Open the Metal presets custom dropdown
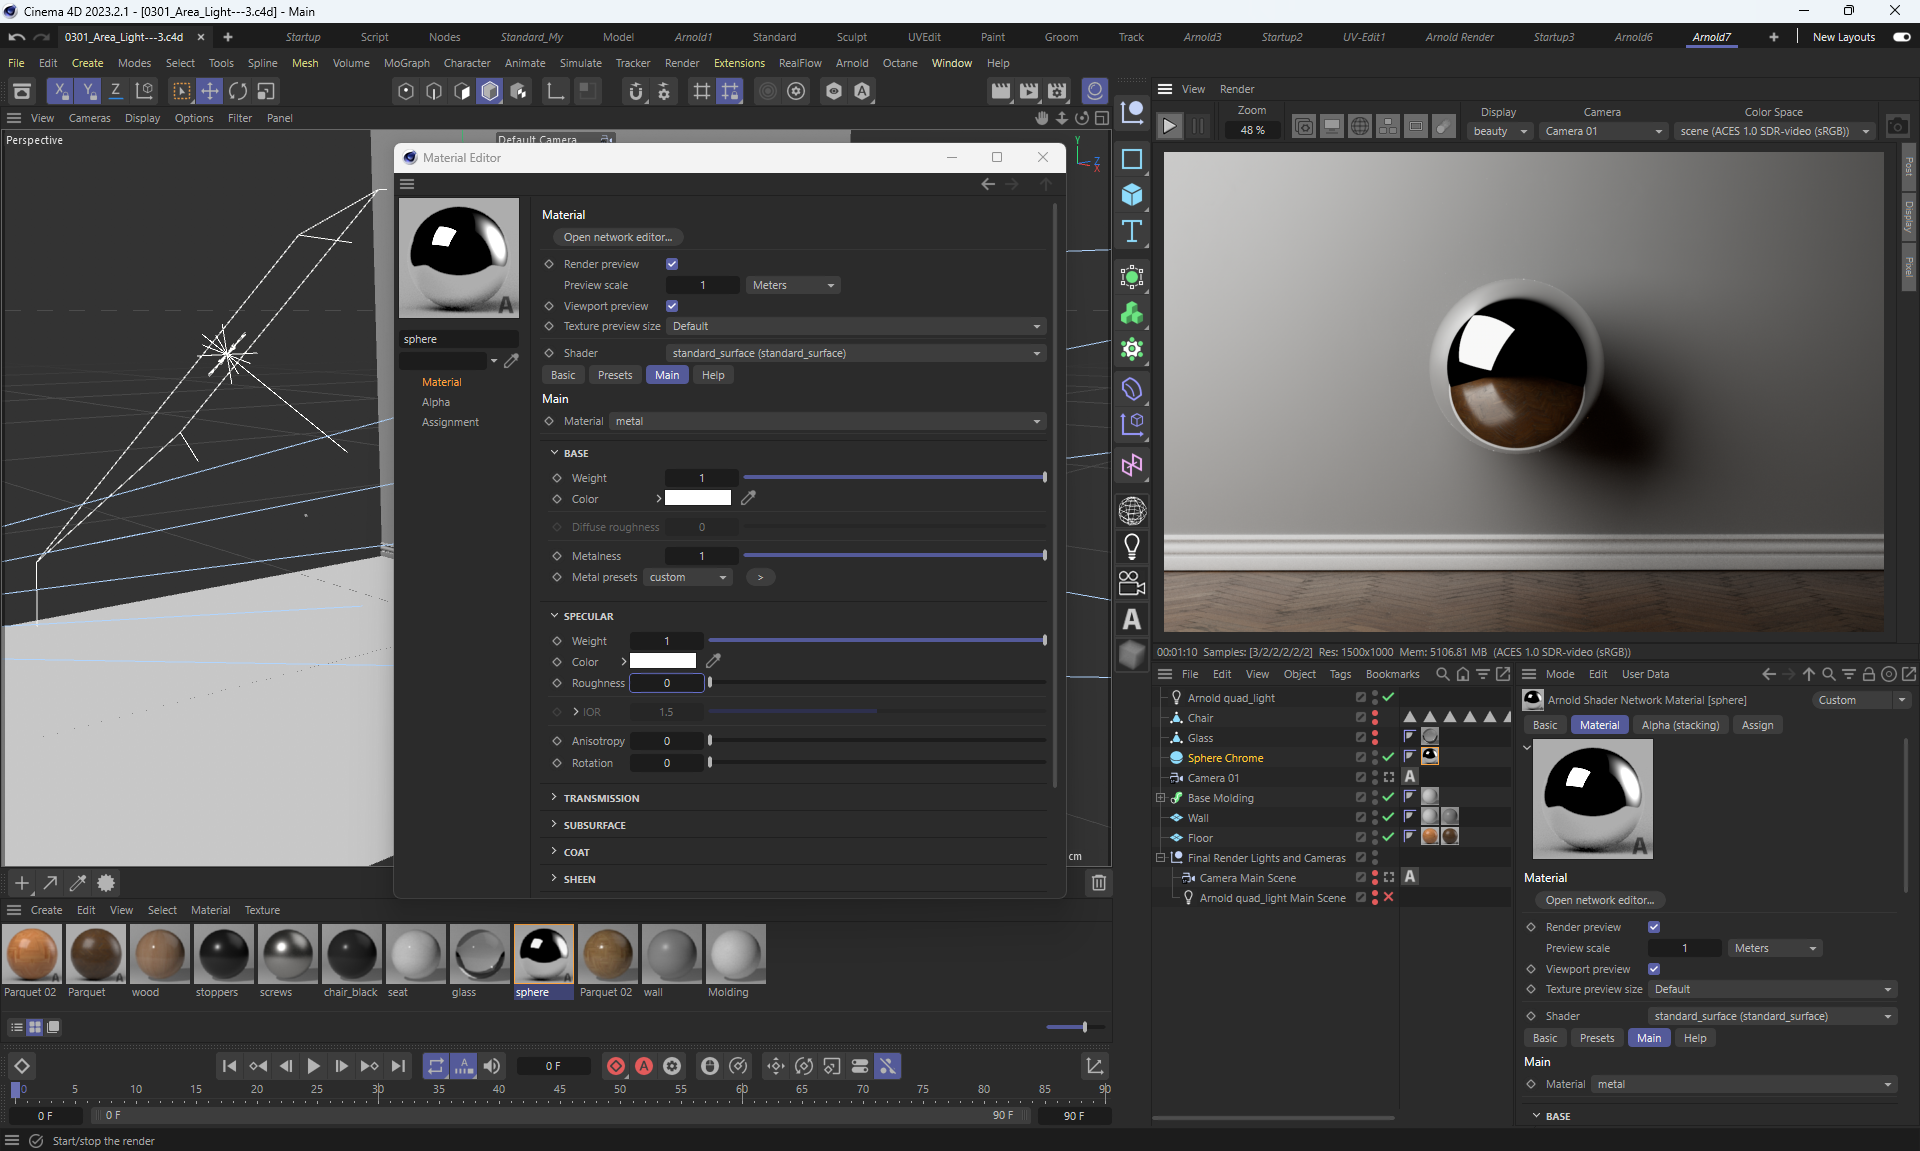1920x1151 pixels. tap(688, 577)
